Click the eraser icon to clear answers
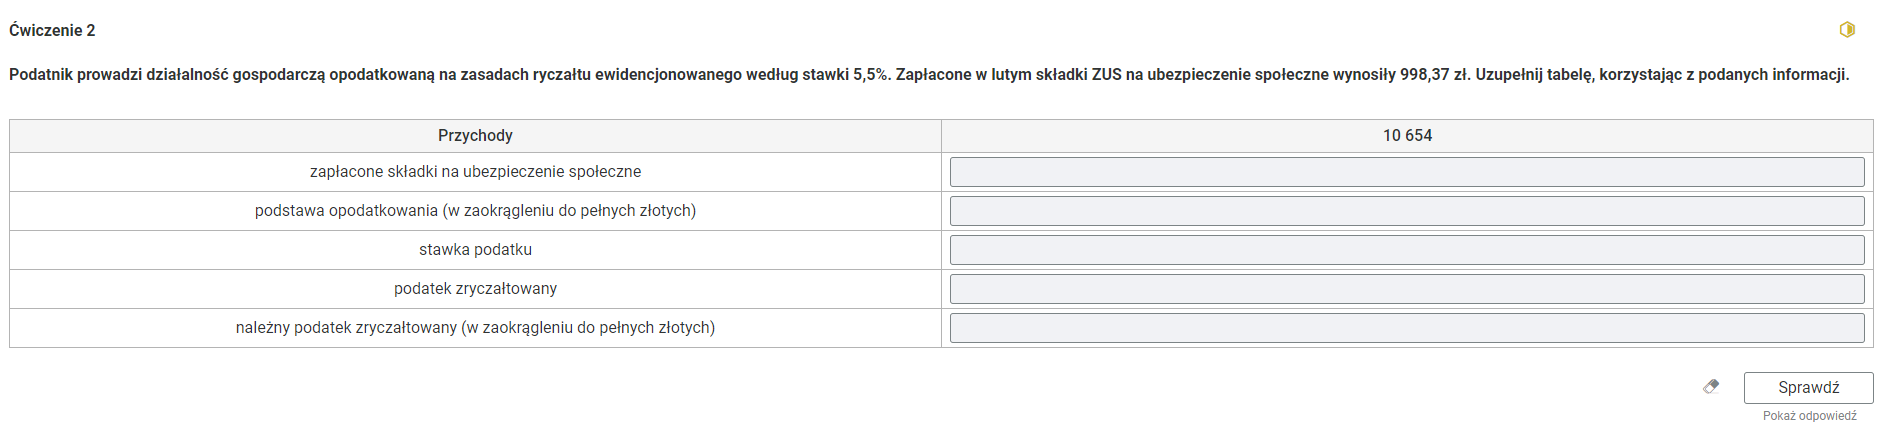 (x=1711, y=386)
